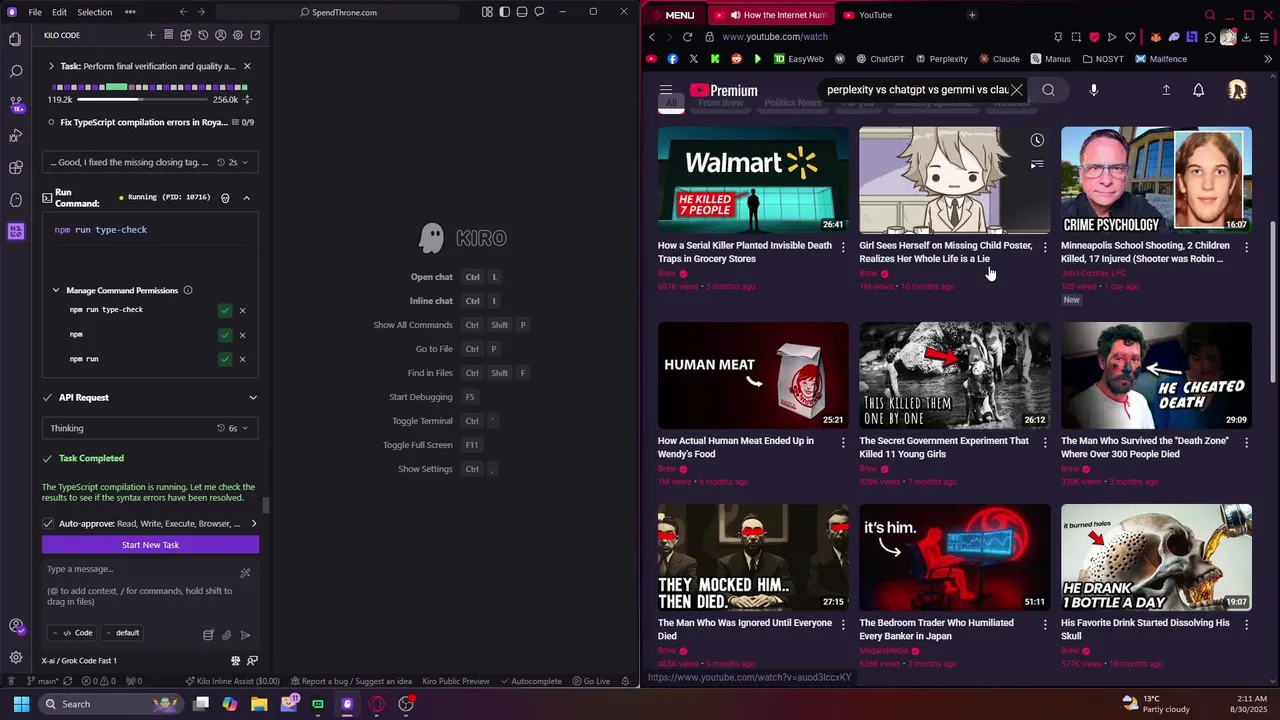Click YouTube voice search microphone
The width and height of the screenshot is (1280, 720).
1094,90
